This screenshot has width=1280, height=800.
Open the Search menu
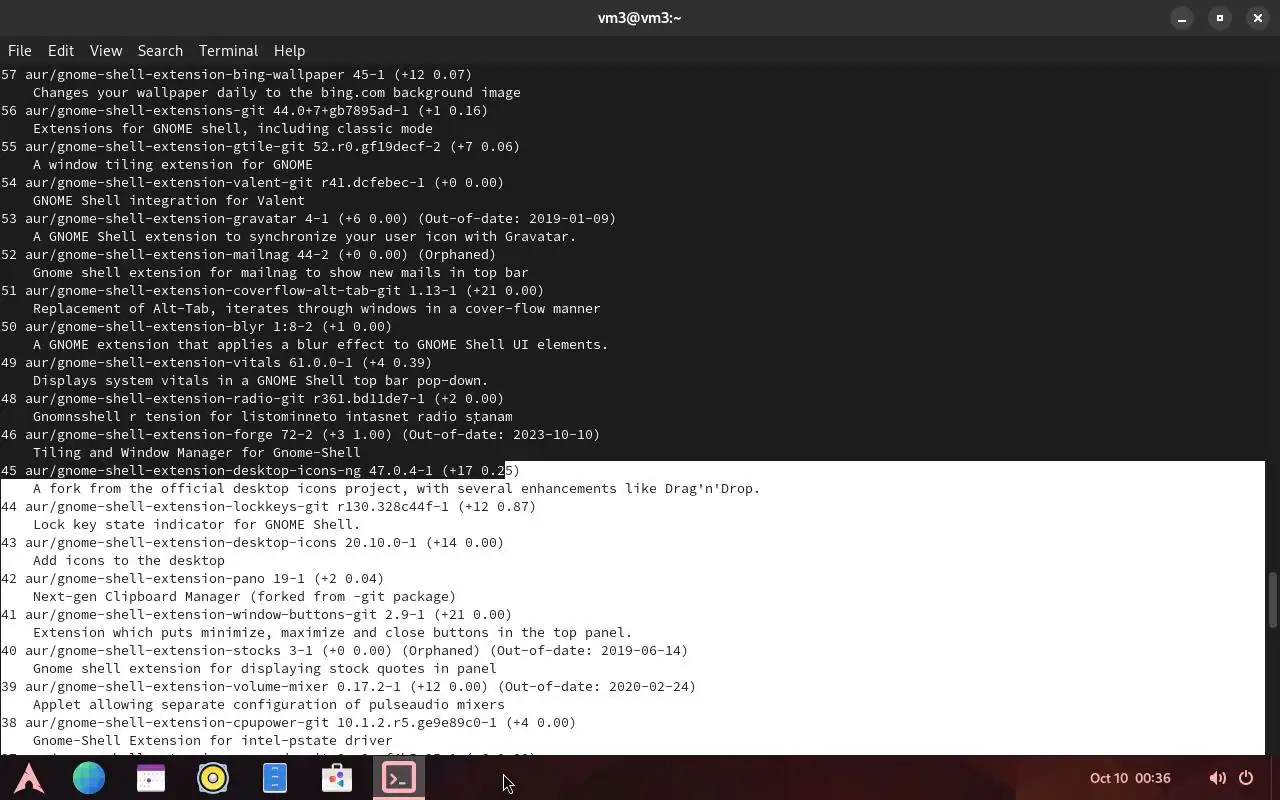pyautogui.click(x=160, y=51)
